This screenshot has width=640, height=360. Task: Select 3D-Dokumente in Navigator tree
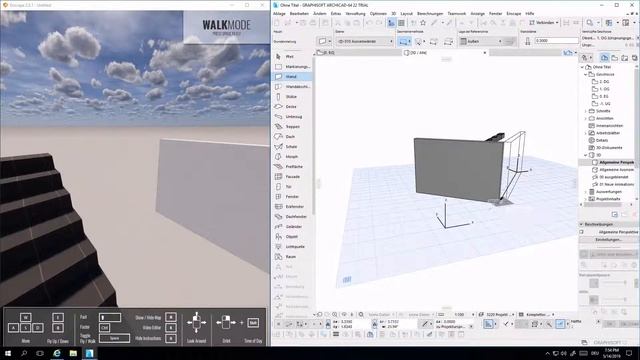[x=605, y=148]
